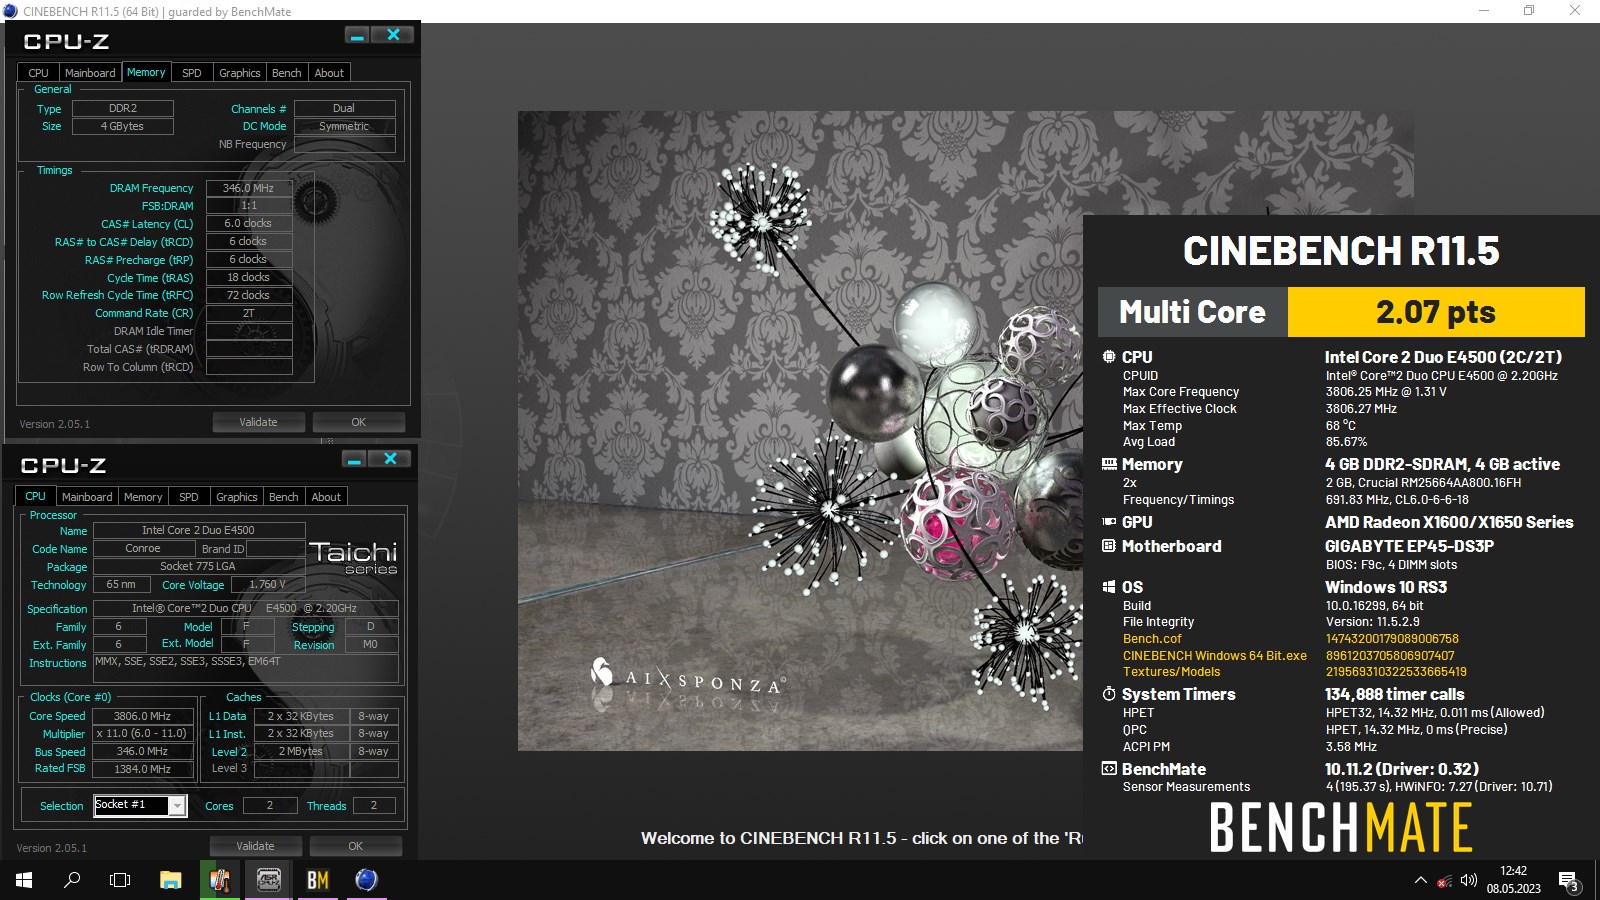Select the BenchMate icon next to version
This screenshot has width=1600, height=900.
pyautogui.click(x=1109, y=769)
